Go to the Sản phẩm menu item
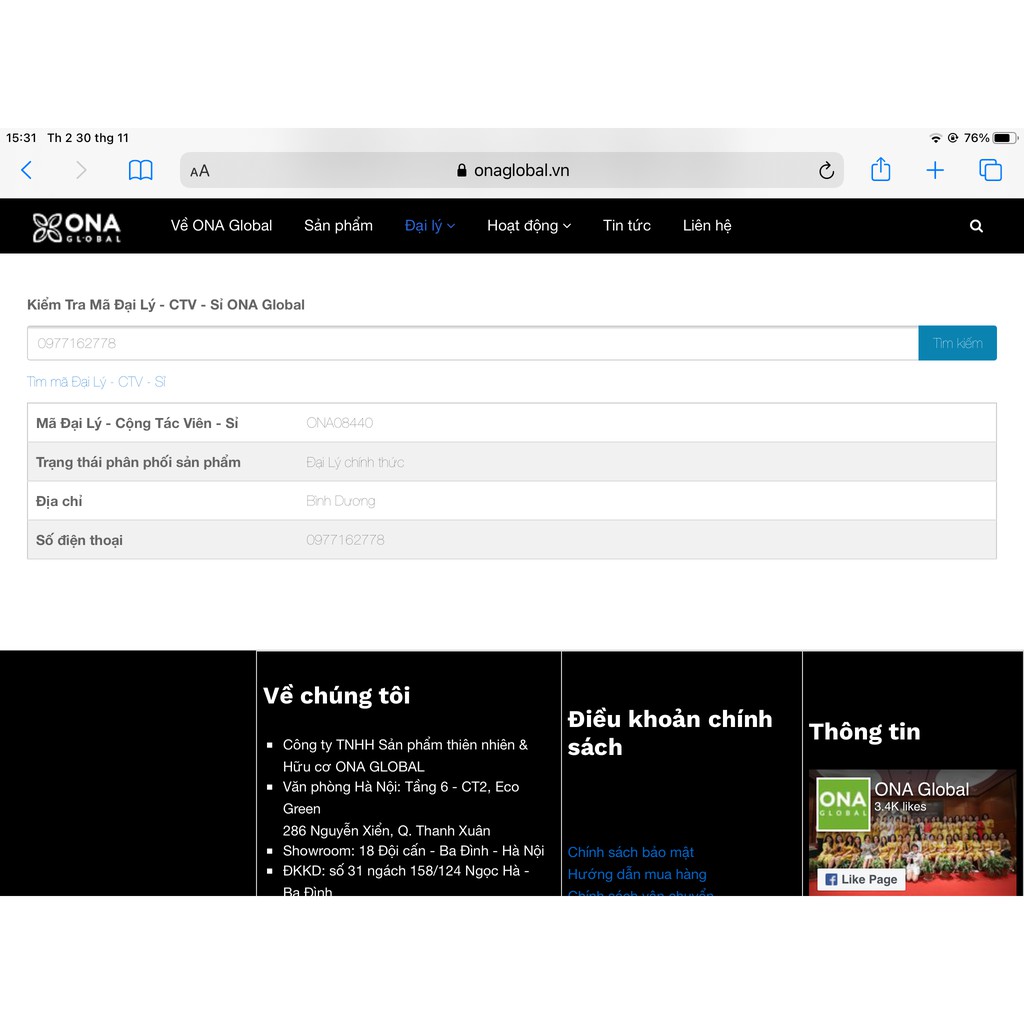The width and height of the screenshot is (1024, 1024). 338,226
